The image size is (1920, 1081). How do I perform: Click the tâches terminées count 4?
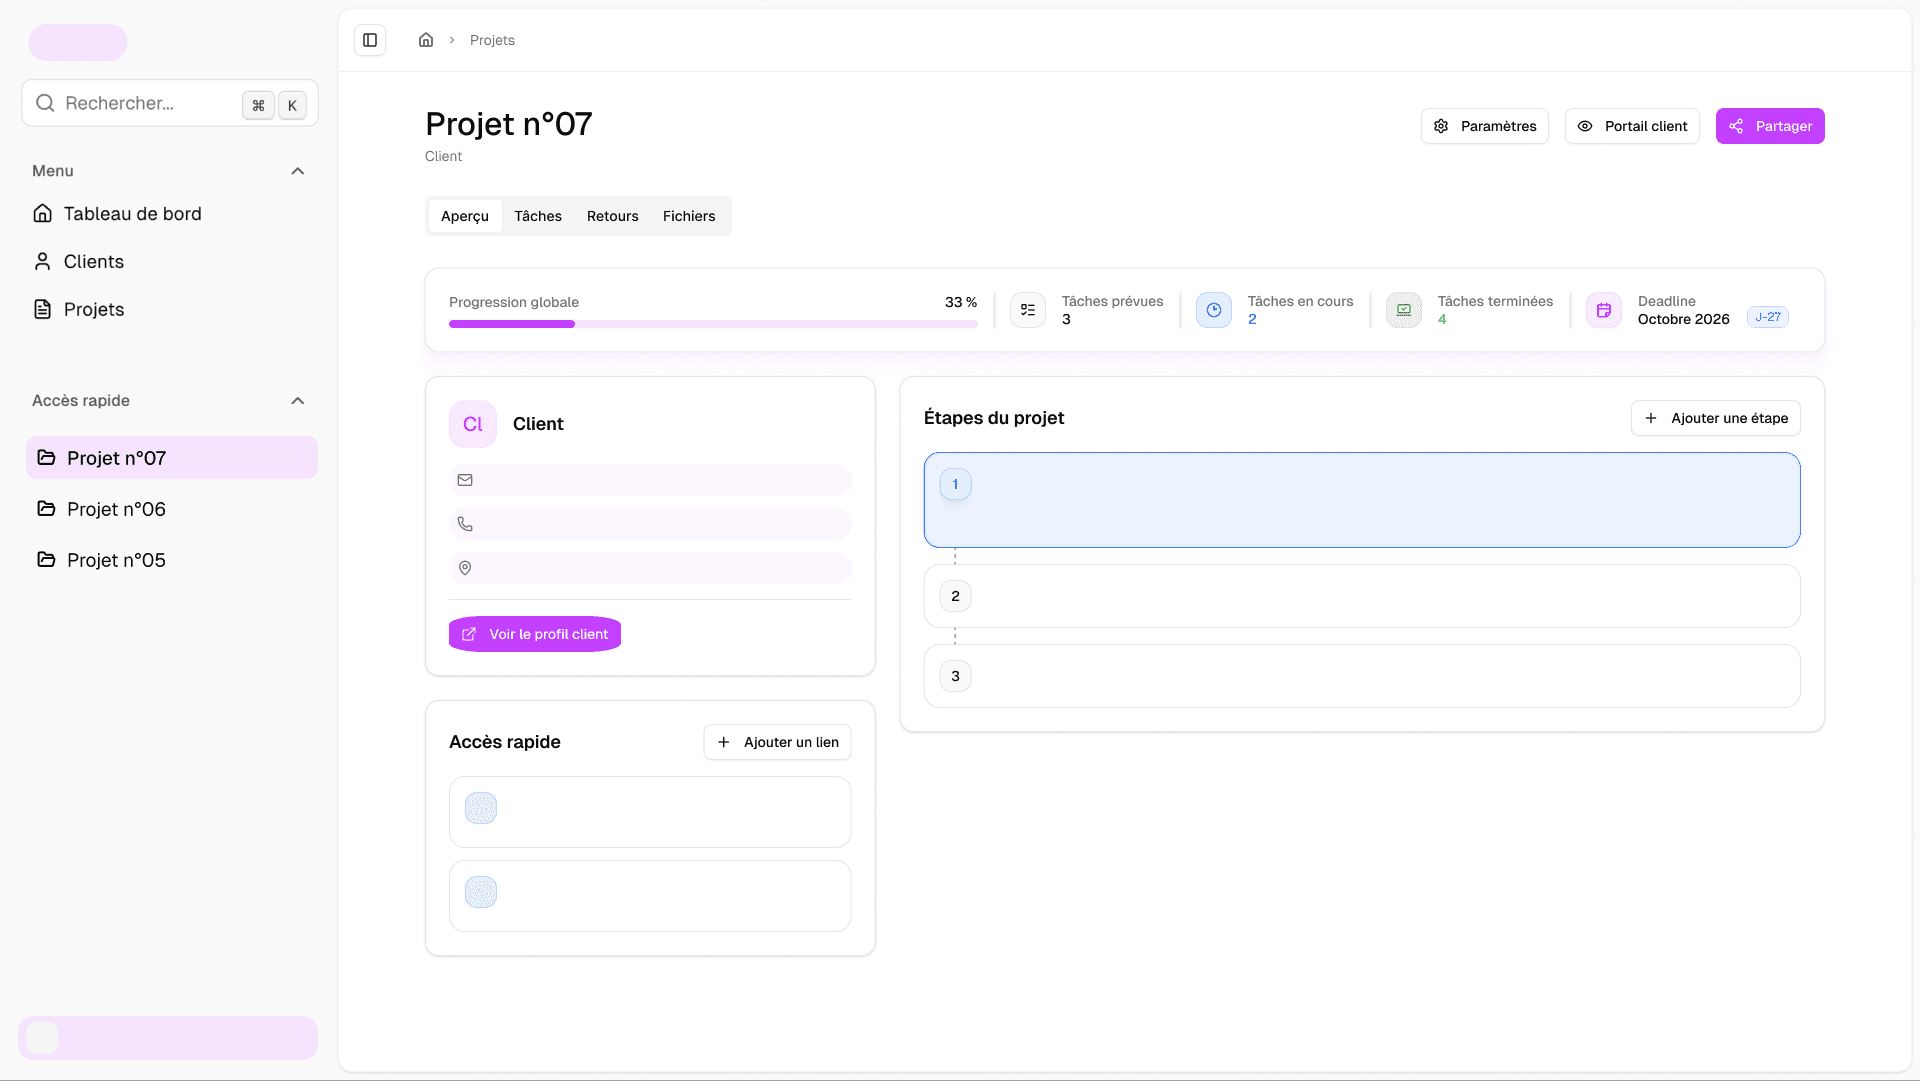point(1442,319)
